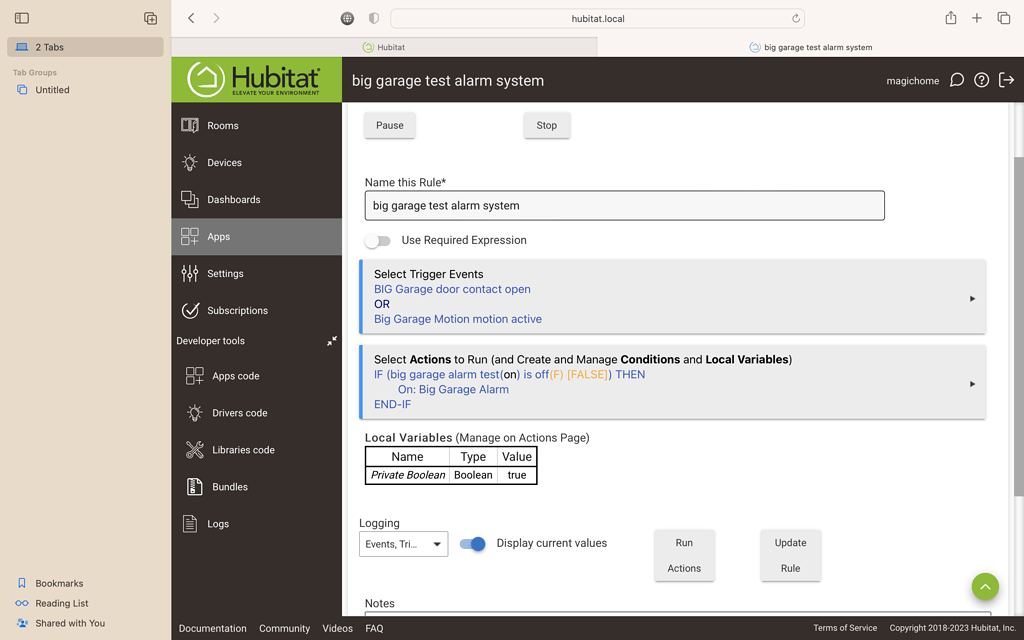Screen dimensions: 1024x640
Task: Open Libraries code tools icon
Action: tap(195, 450)
